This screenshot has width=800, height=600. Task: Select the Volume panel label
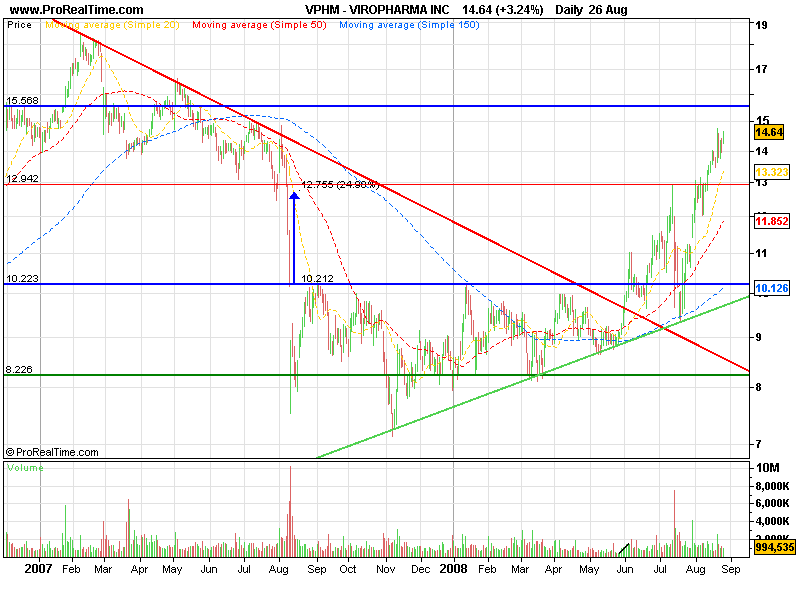[x=25, y=468]
